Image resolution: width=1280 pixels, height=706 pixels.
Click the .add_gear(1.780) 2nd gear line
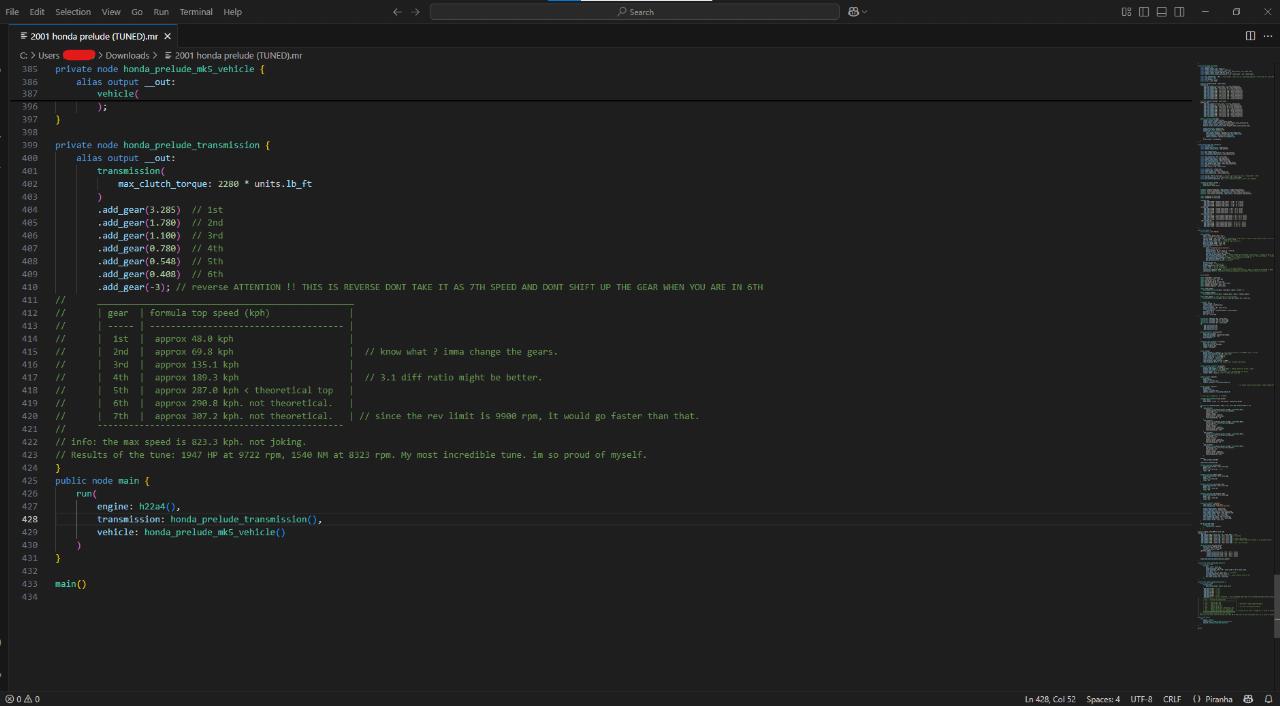(160, 223)
